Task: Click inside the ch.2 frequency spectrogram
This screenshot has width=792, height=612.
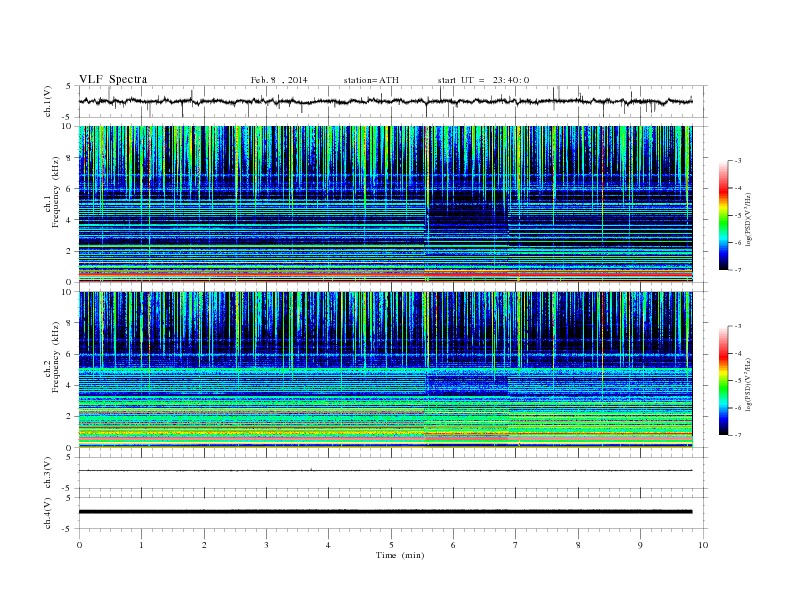Action: tap(385, 369)
